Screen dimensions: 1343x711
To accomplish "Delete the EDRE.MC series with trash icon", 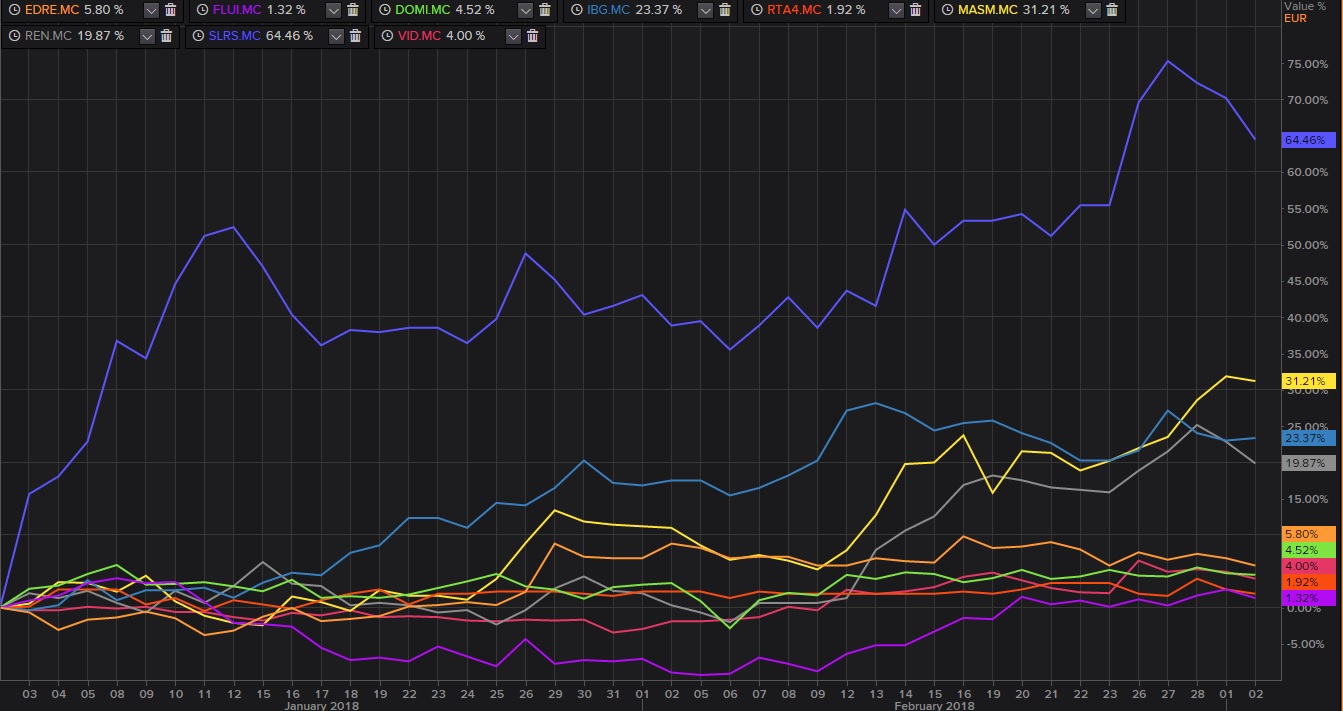I will 171,10.
